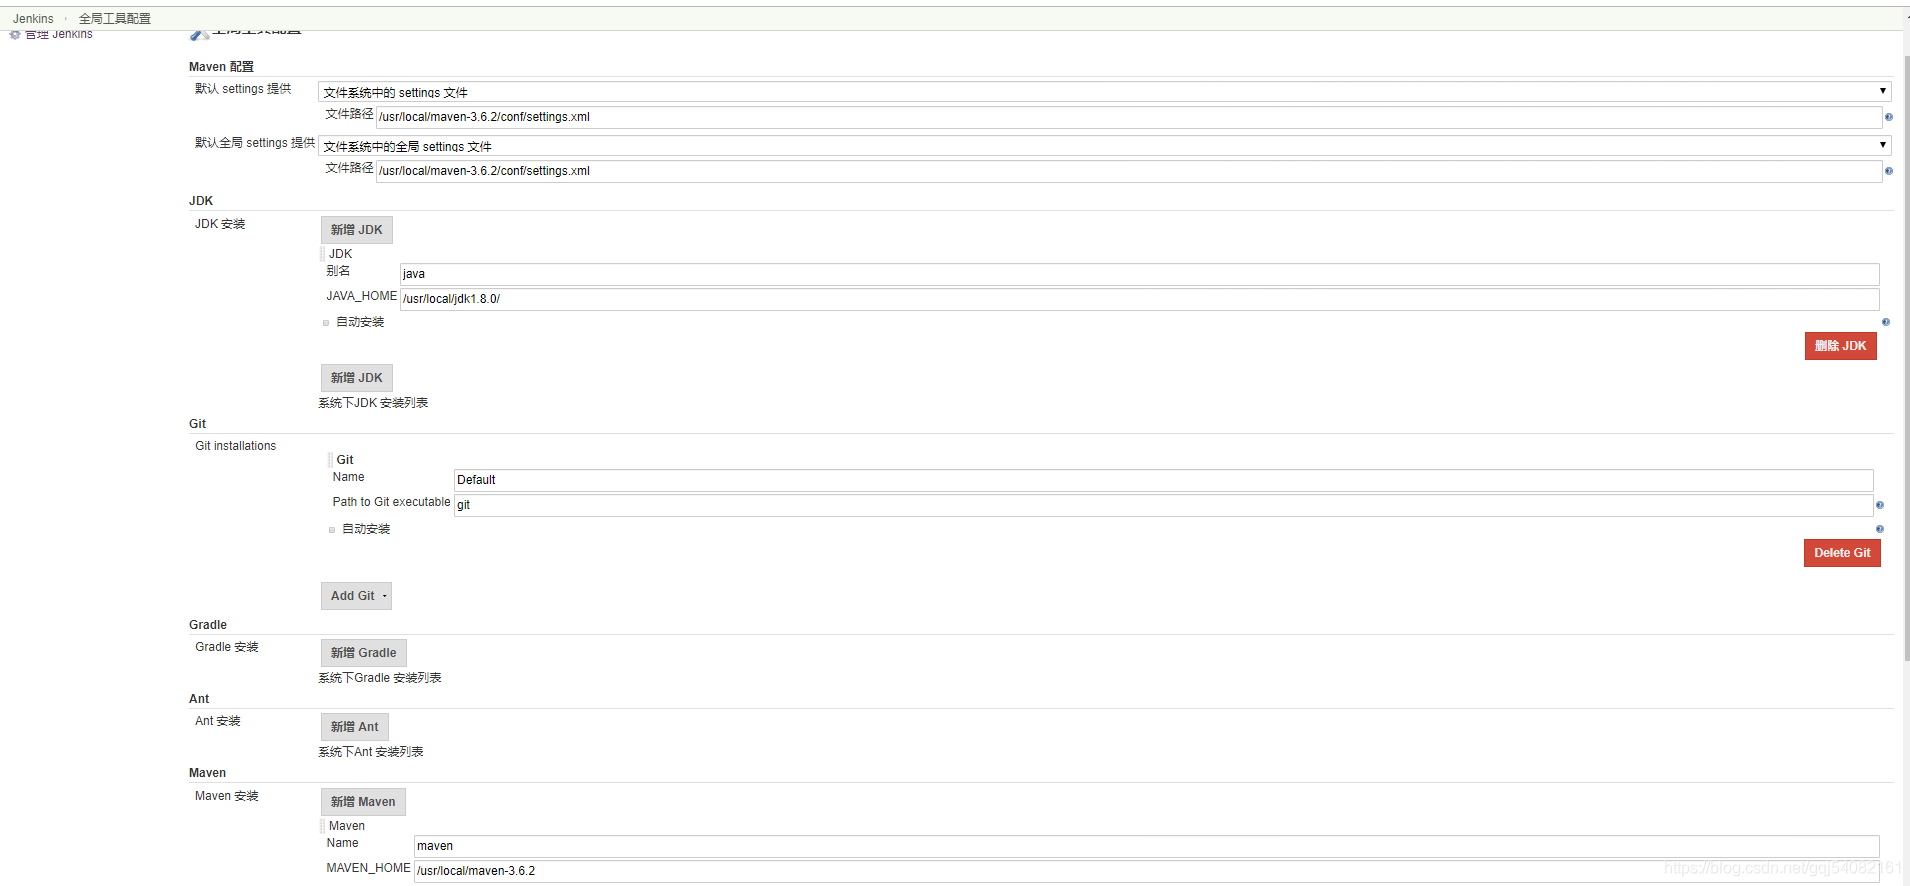Open help icon for JDK auto install
This screenshot has height=886, width=1910.
[1885, 322]
